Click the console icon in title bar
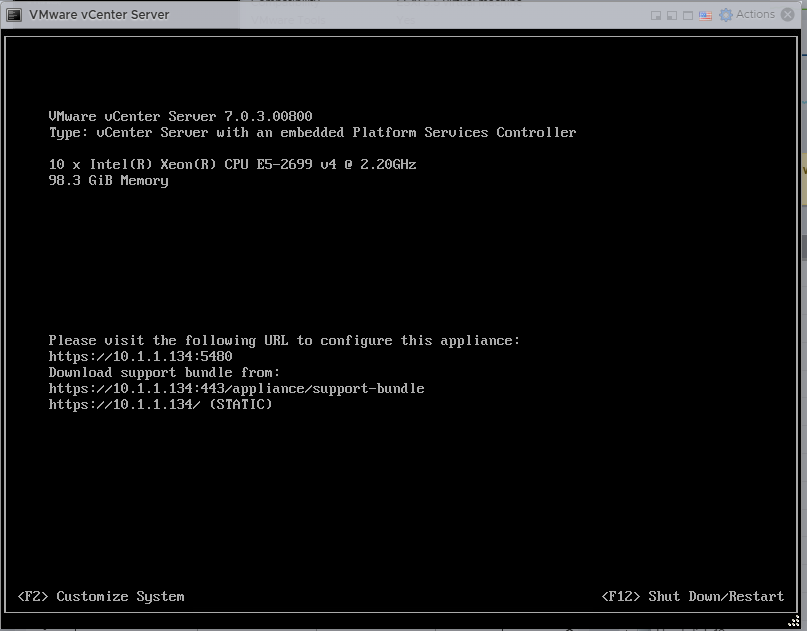 pos(14,15)
